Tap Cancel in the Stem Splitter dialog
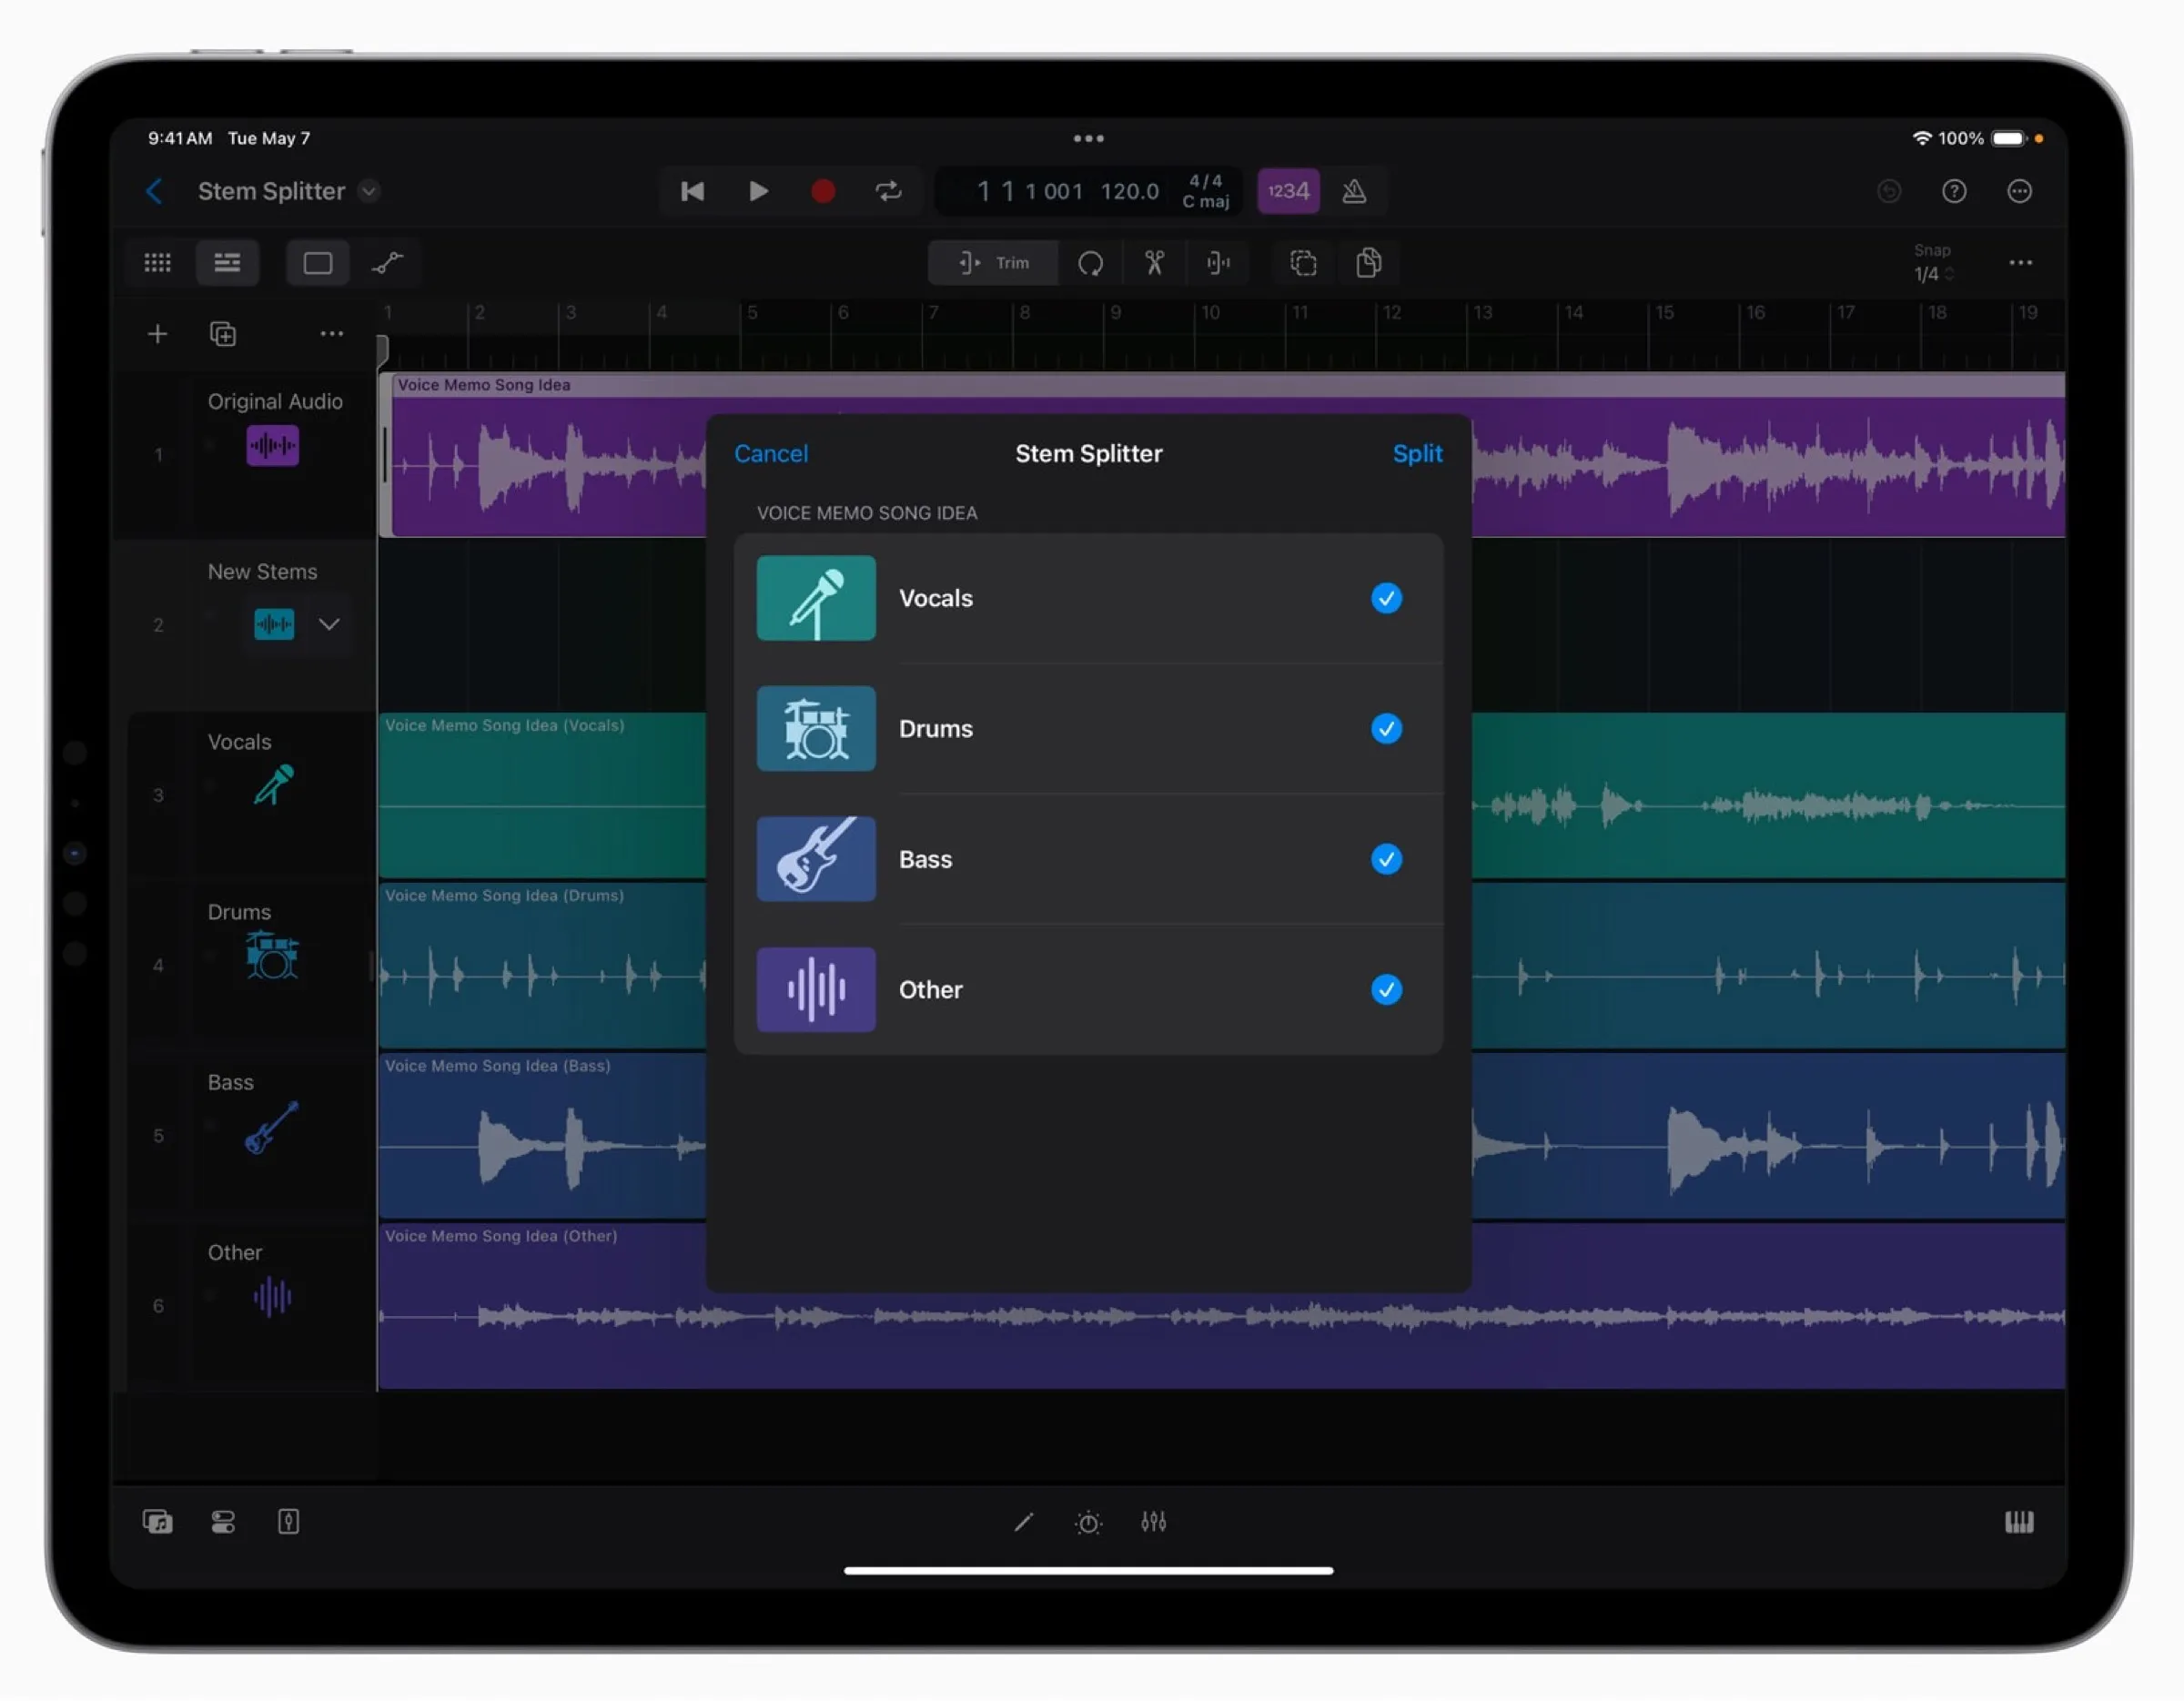The image size is (2184, 1701). (x=771, y=453)
